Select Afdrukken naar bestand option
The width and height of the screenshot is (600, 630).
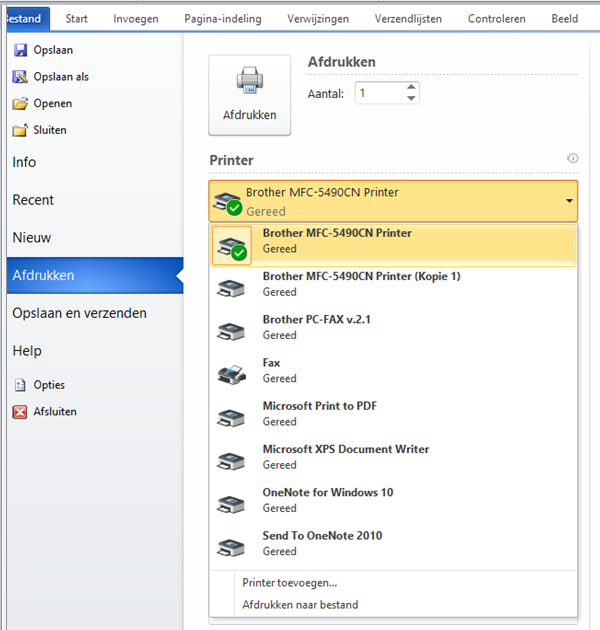pos(300,604)
